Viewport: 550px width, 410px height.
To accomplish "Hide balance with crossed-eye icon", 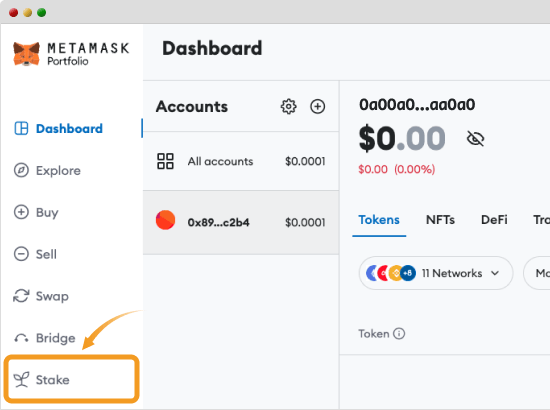I will pyautogui.click(x=475, y=139).
